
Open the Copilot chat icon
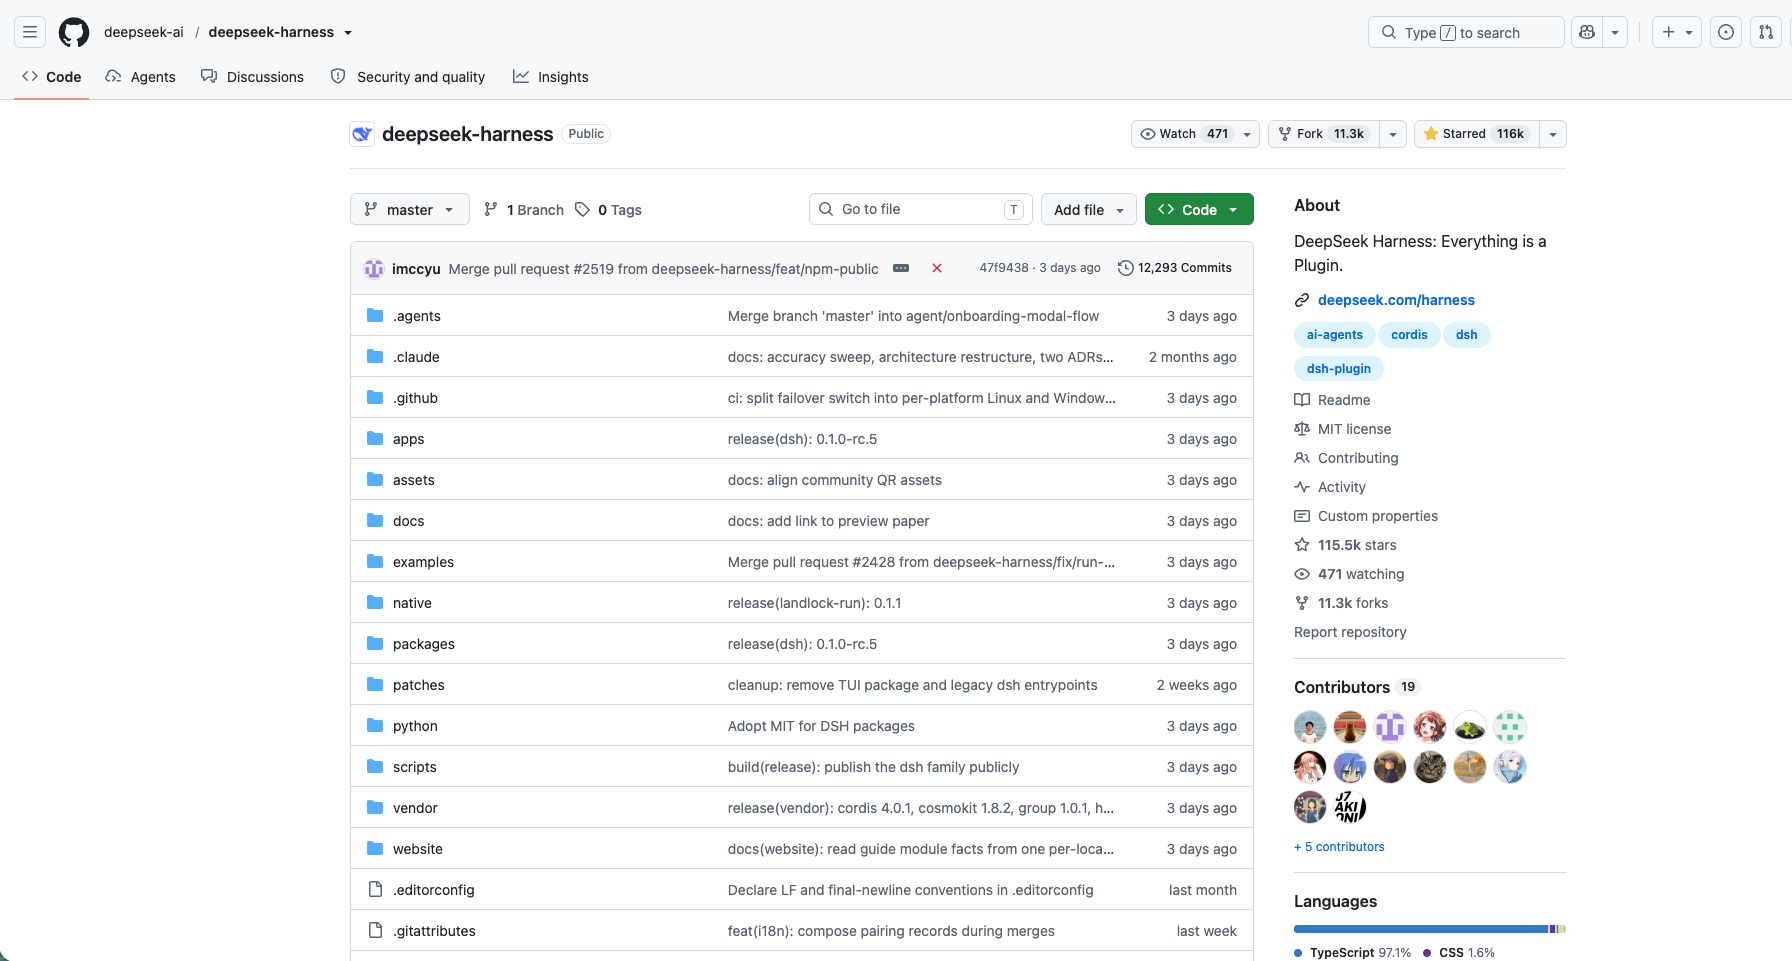pyautogui.click(x=1587, y=32)
